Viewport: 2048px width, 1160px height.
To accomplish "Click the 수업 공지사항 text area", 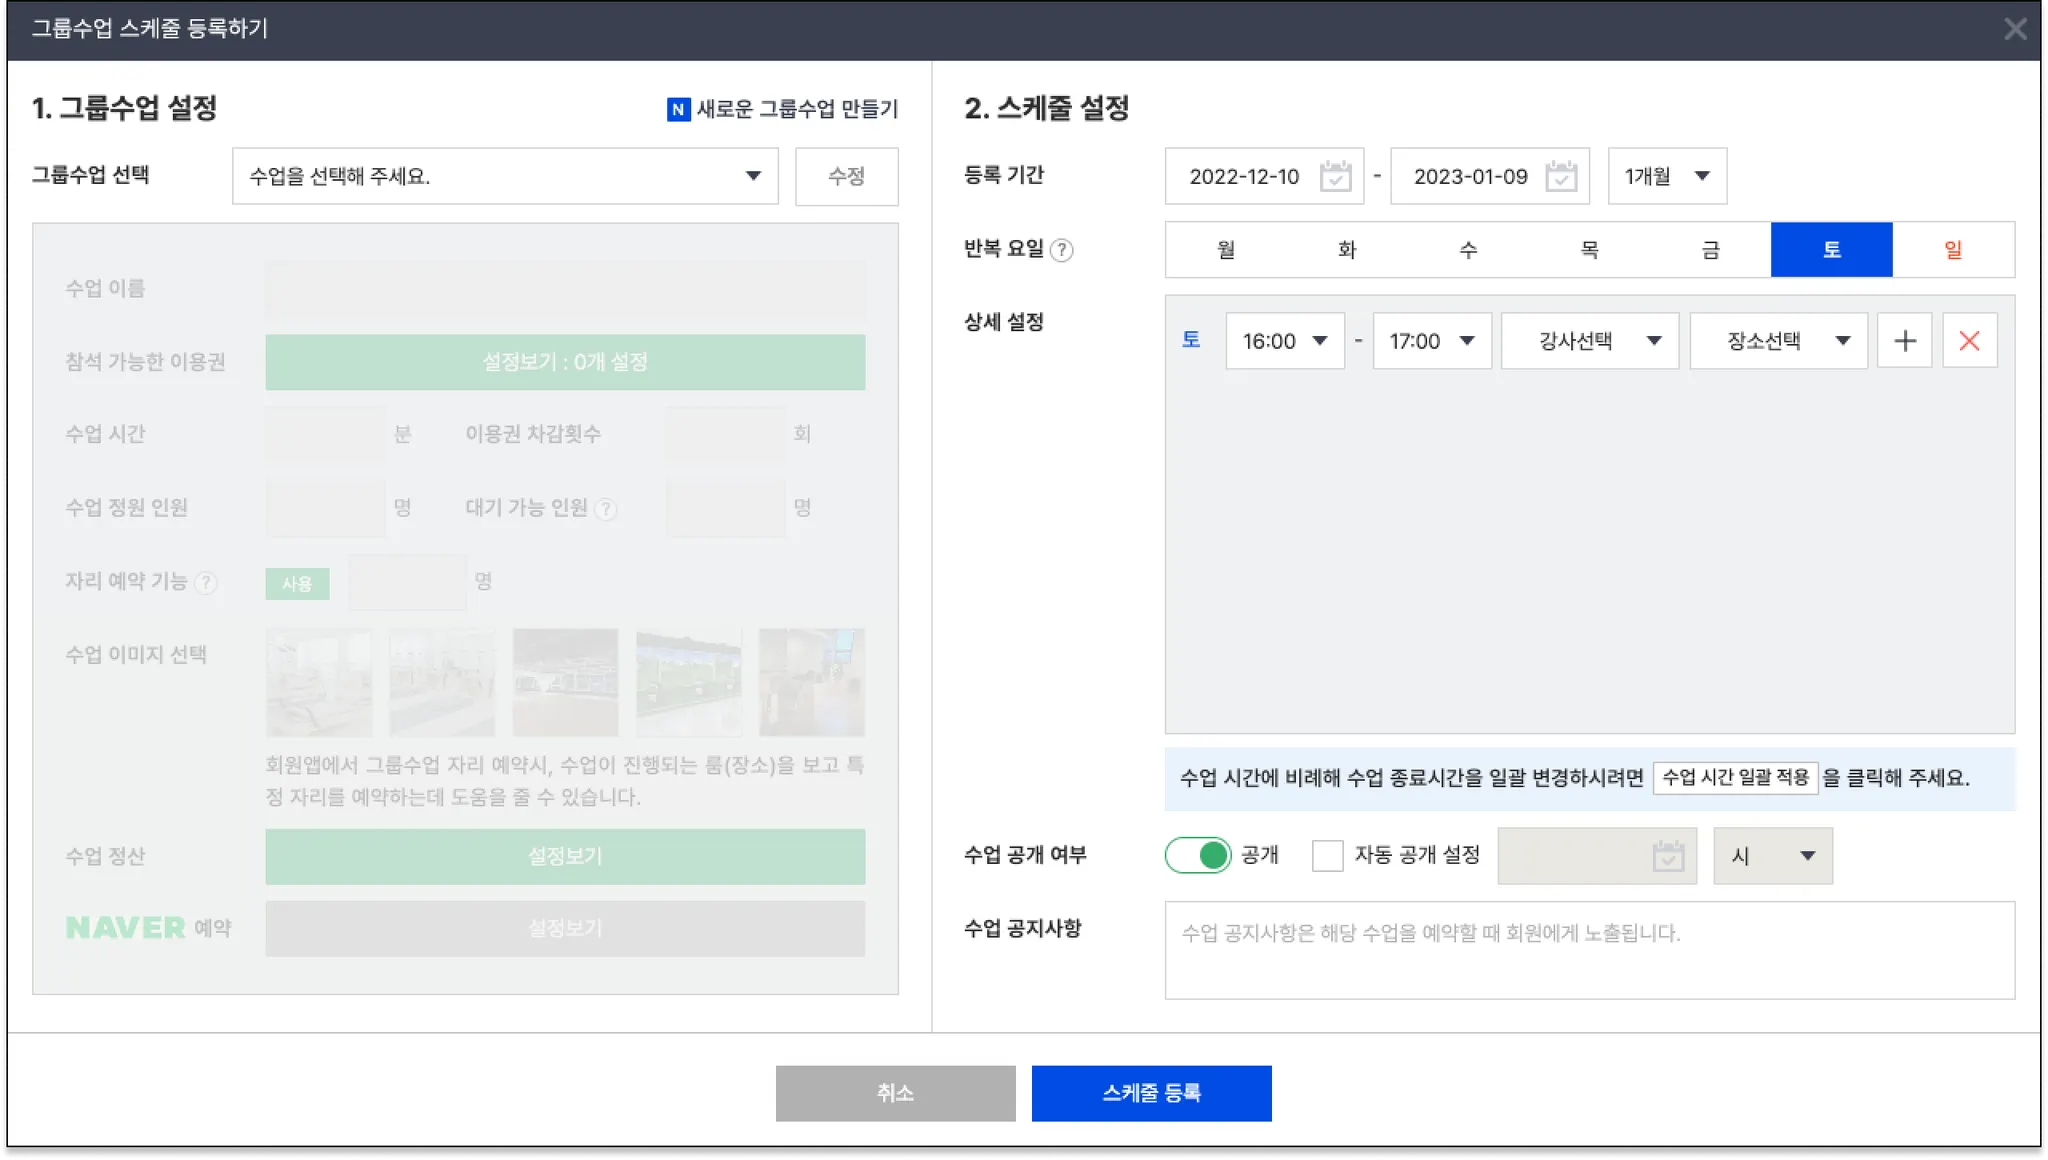I will 1589,950.
